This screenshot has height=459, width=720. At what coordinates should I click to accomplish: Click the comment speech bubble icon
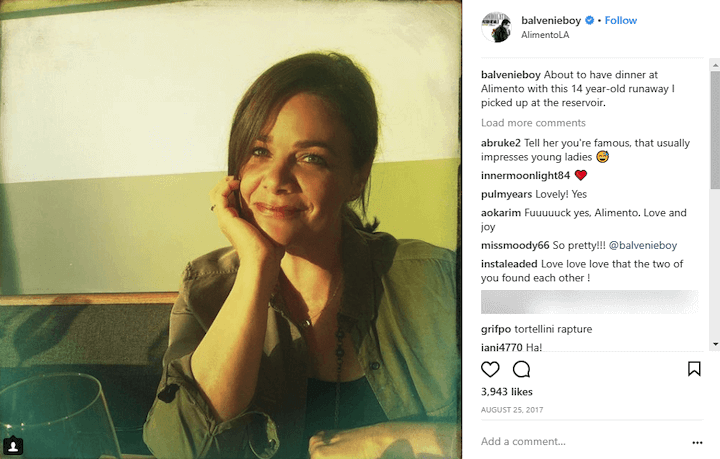(522, 369)
